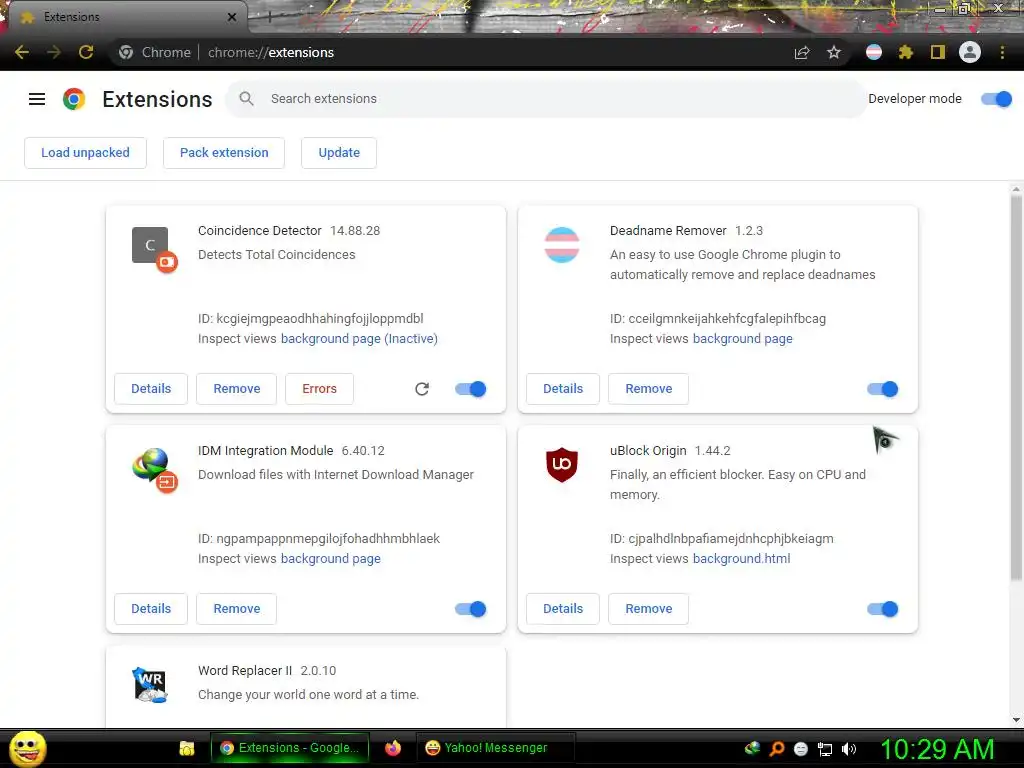Screen dimensions: 1024x768
Task: Click the Deadname Remover flag icon in card
Action: pyautogui.click(x=562, y=245)
